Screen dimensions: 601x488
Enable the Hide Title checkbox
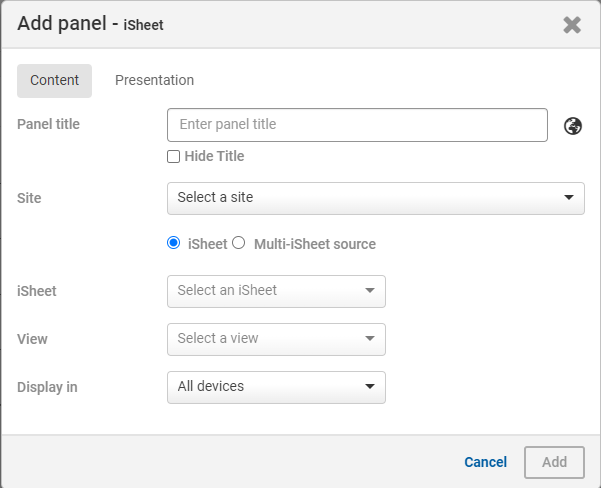point(174,157)
